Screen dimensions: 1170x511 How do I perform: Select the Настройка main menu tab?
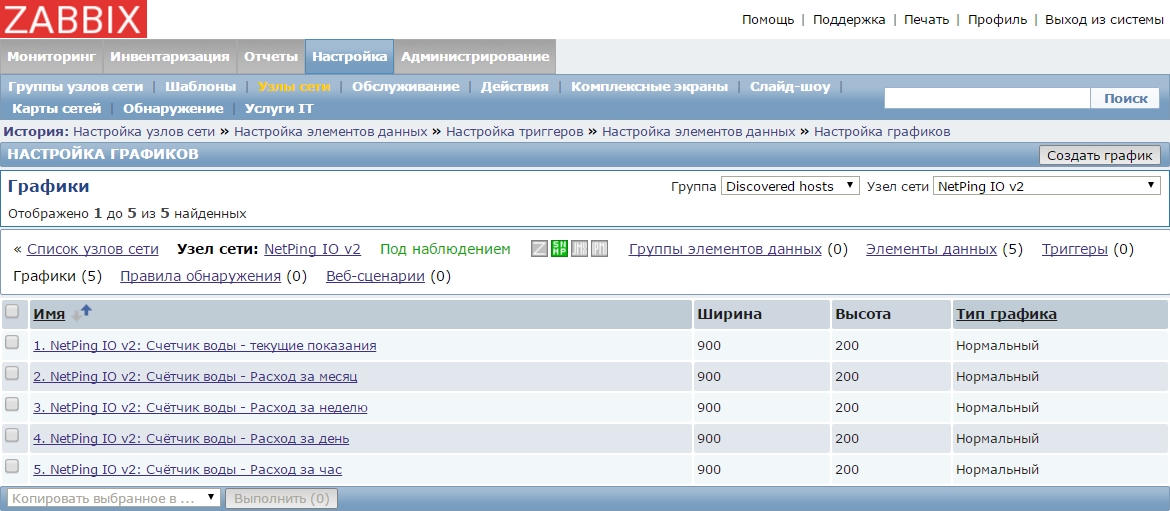click(x=349, y=57)
